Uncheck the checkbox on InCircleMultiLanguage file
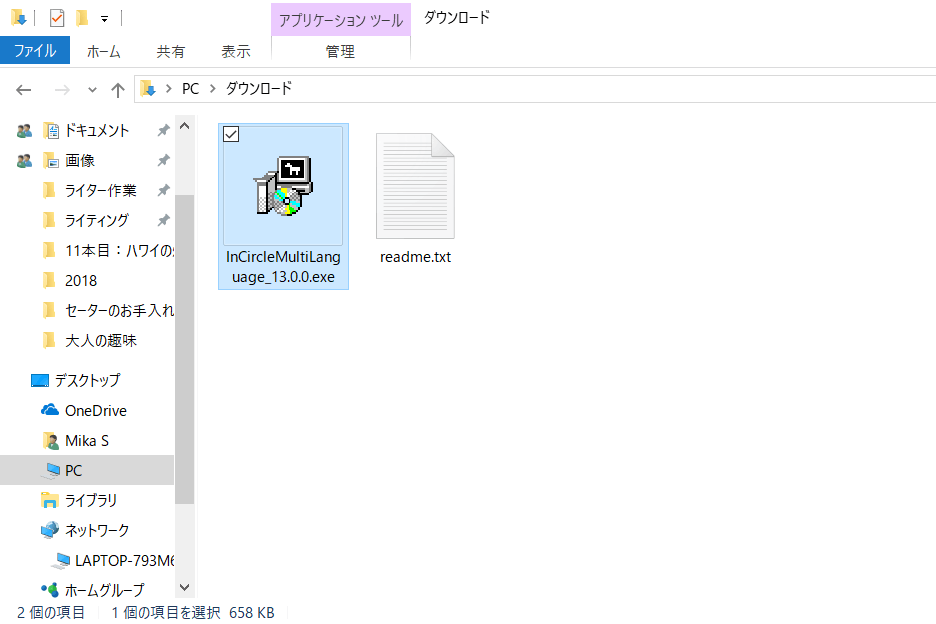936x624 pixels. [231, 135]
